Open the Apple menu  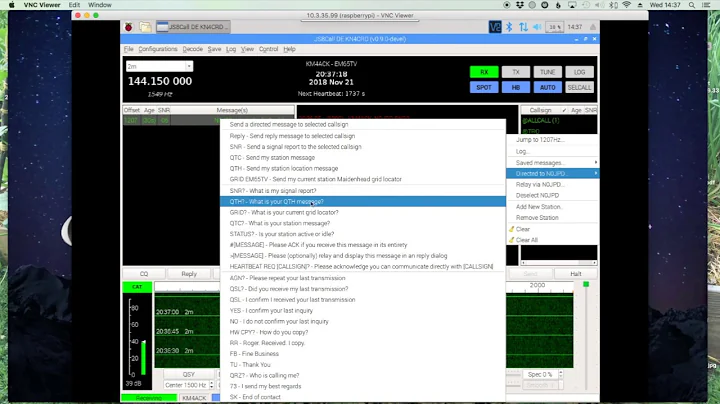pyautogui.click(x=12, y=5)
